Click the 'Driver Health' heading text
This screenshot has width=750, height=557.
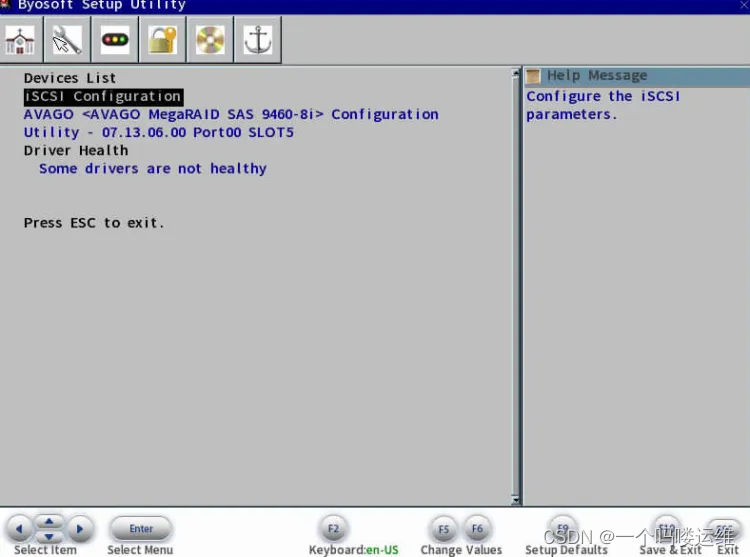tap(76, 151)
